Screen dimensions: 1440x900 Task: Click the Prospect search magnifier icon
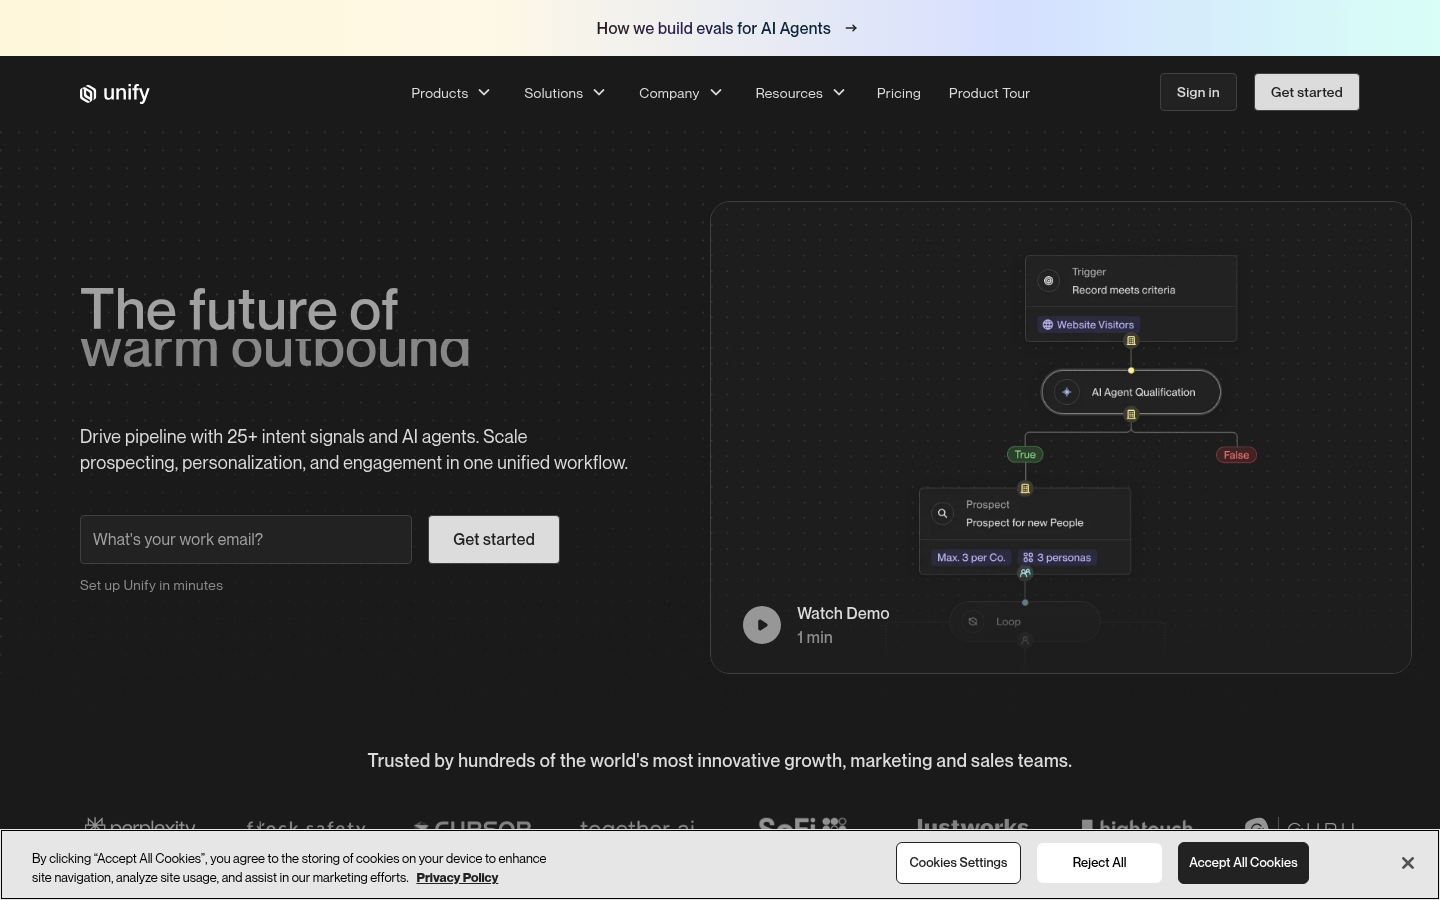coord(942,513)
